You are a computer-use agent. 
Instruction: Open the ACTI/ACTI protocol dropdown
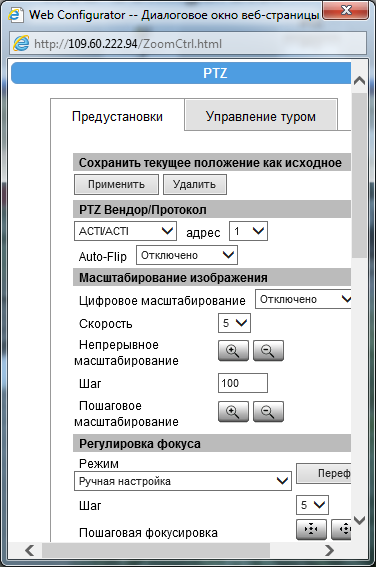pyautogui.click(x=125, y=231)
